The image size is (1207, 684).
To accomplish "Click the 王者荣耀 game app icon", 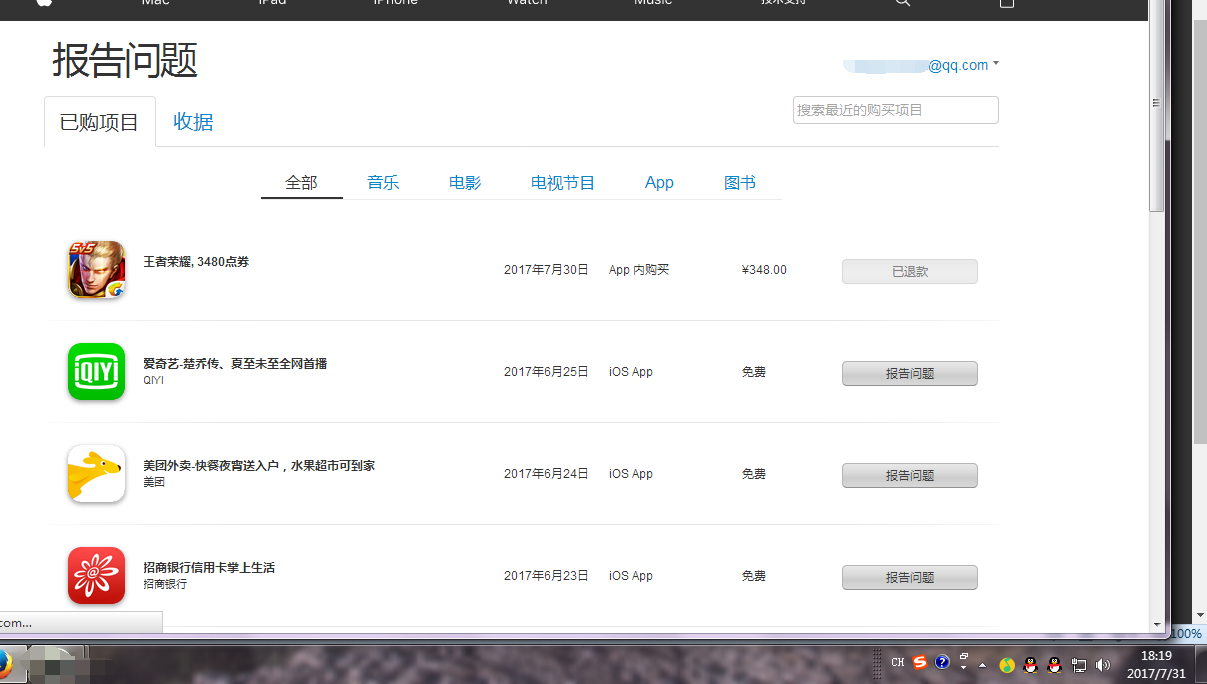I will [x=96, y=270].
